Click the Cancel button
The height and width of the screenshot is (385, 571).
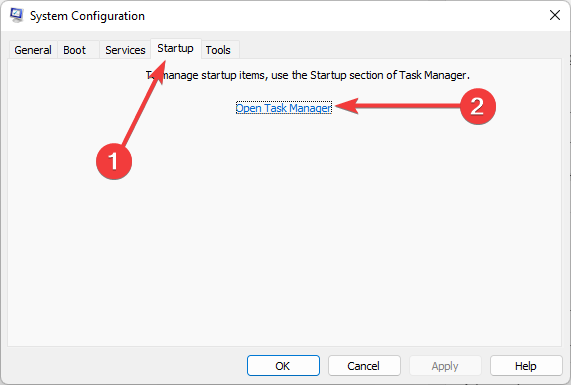click(364, 366)
